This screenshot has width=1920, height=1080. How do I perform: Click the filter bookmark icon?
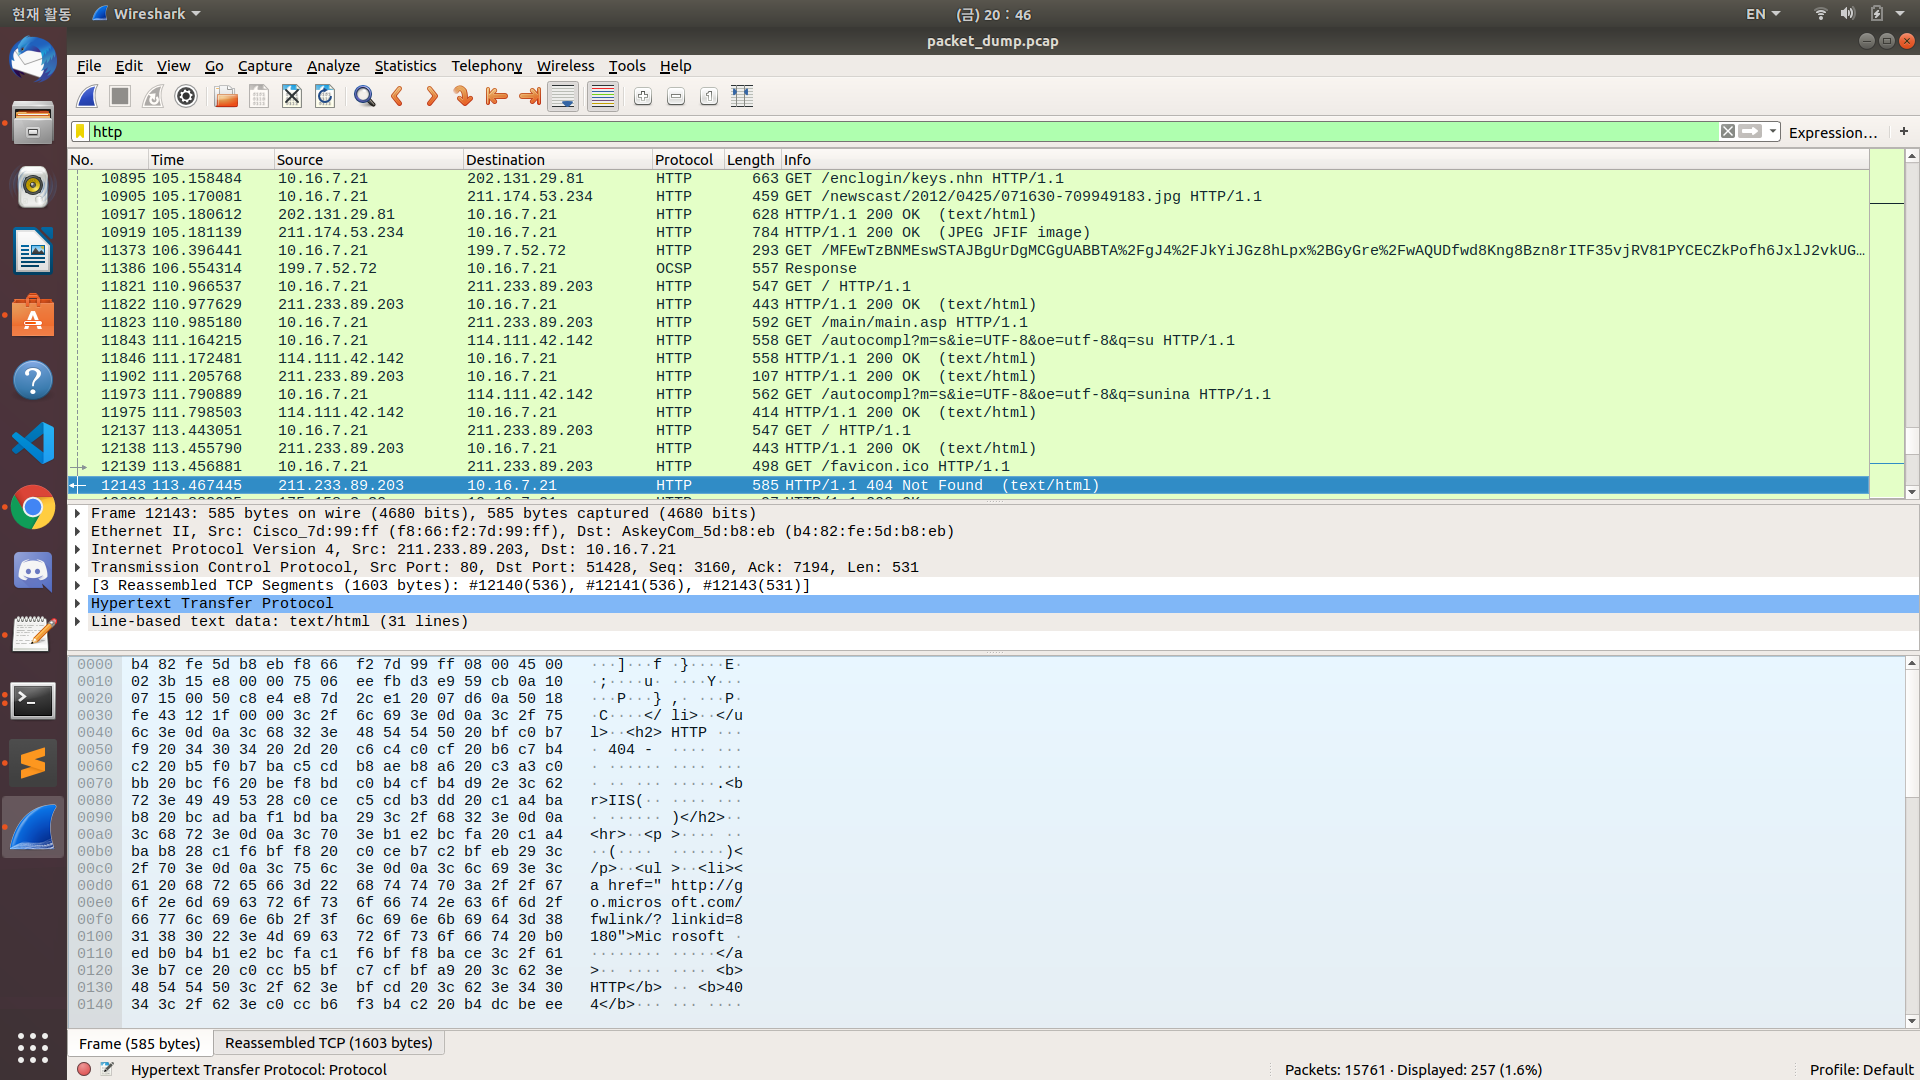click(x=80, y=132)
